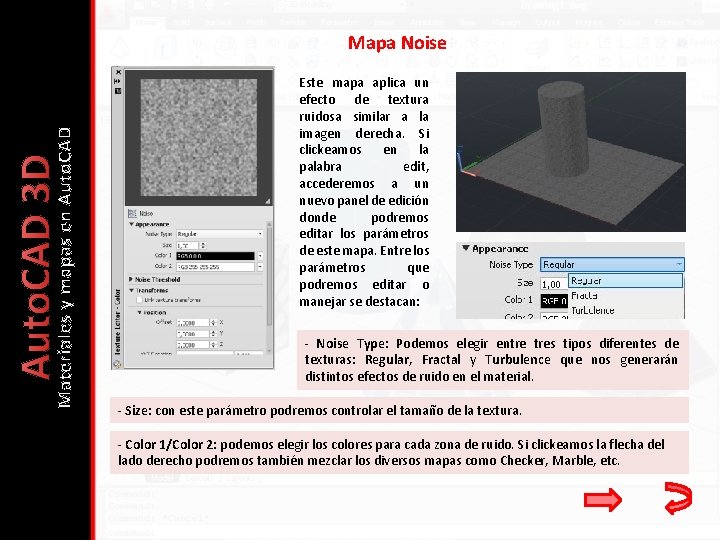Viewport: 720px width, 540px height.
Task: Click the white Color 2 swatch in the Texture Editor palette
Action: [x=215, y=266]
